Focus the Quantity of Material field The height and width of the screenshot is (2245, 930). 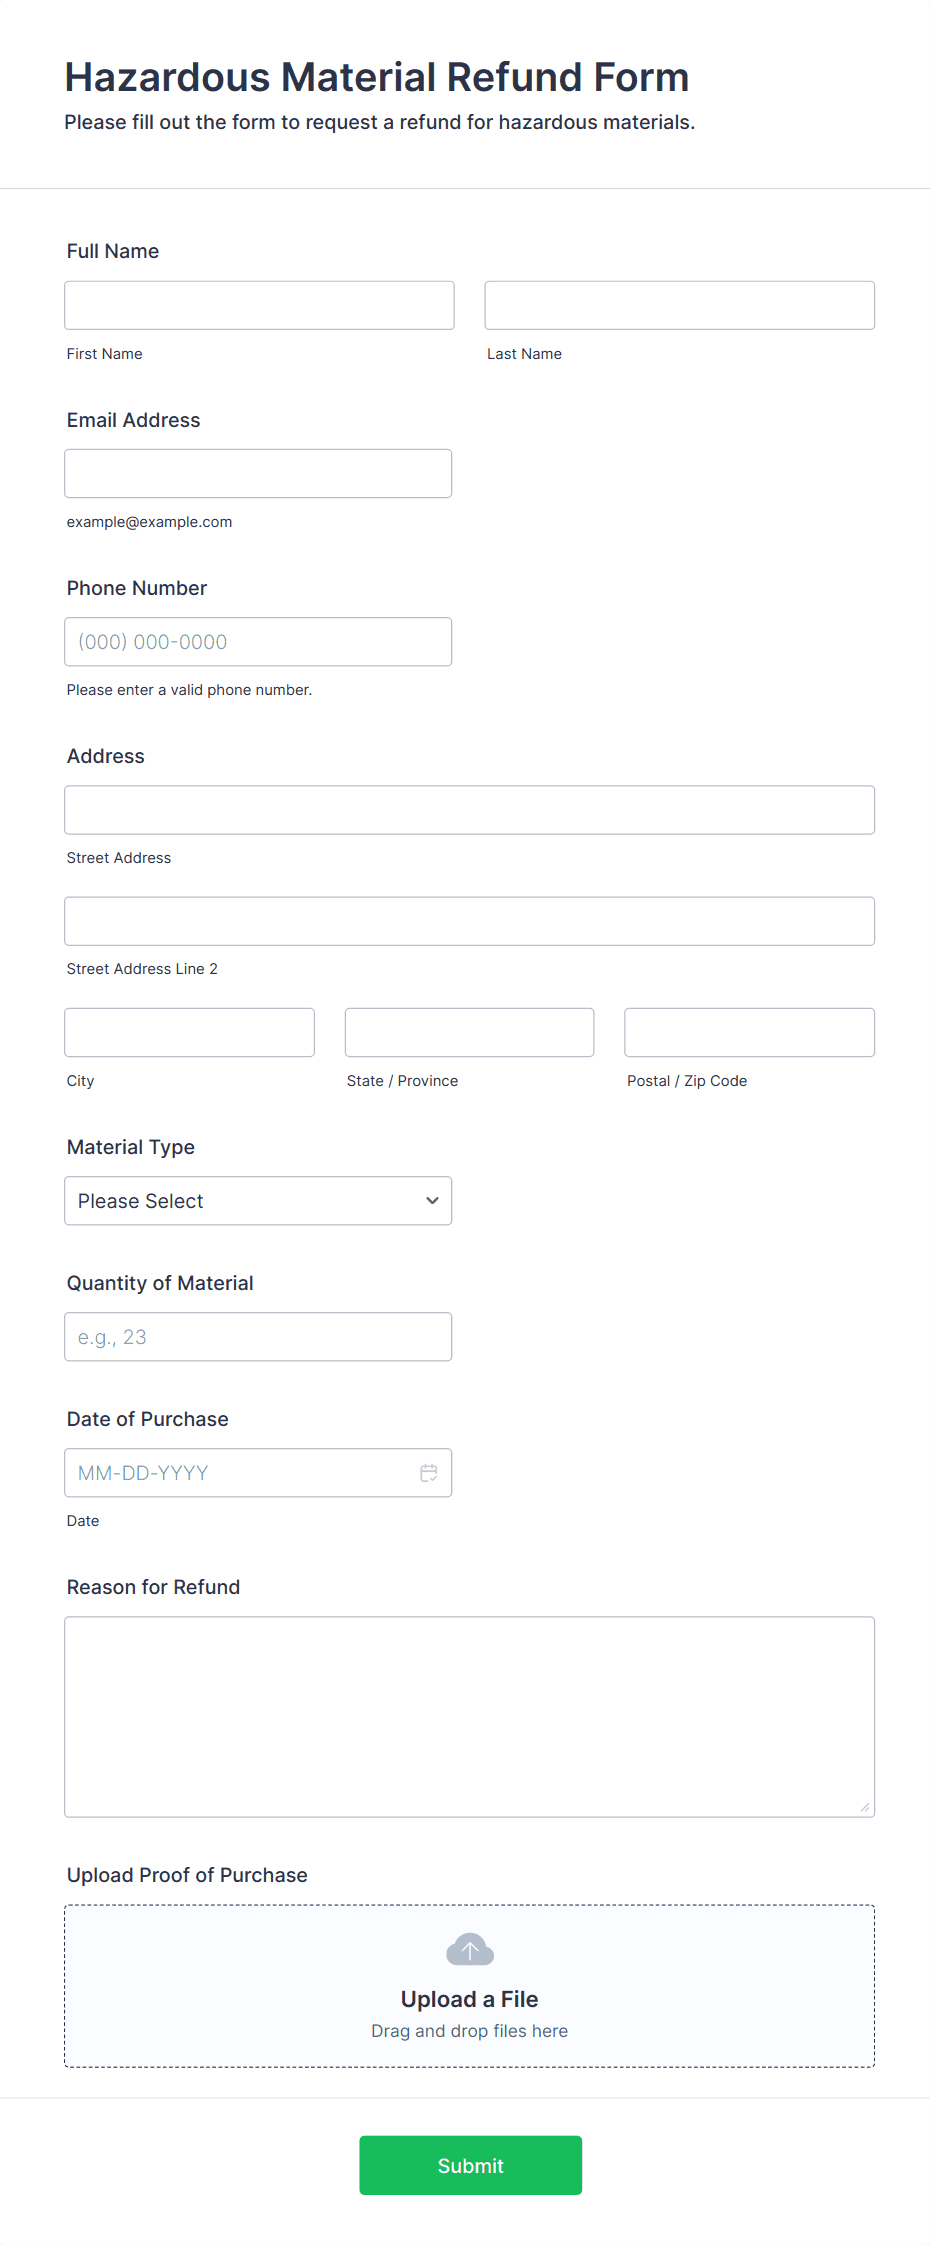[258, 1337]
